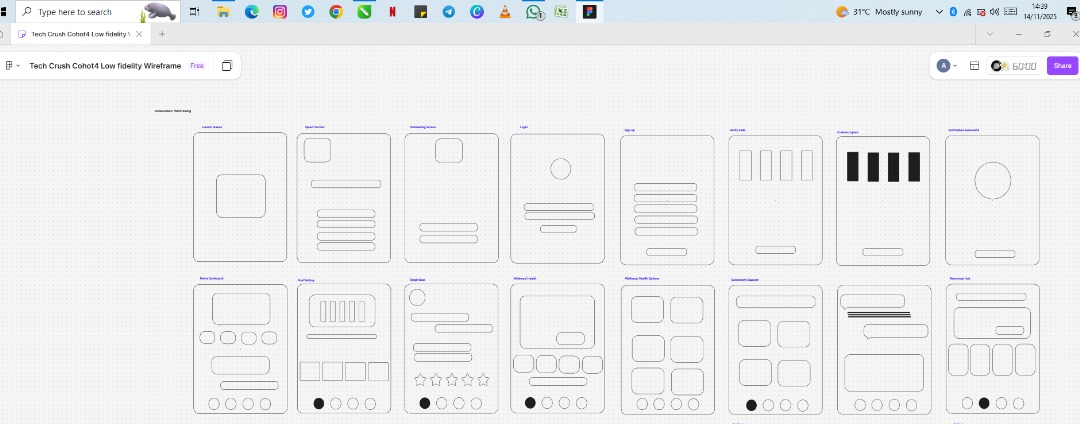This screenshot has width=1080, height=424.
Task: Open Excel from taskbar
Action: coord(561,12)
